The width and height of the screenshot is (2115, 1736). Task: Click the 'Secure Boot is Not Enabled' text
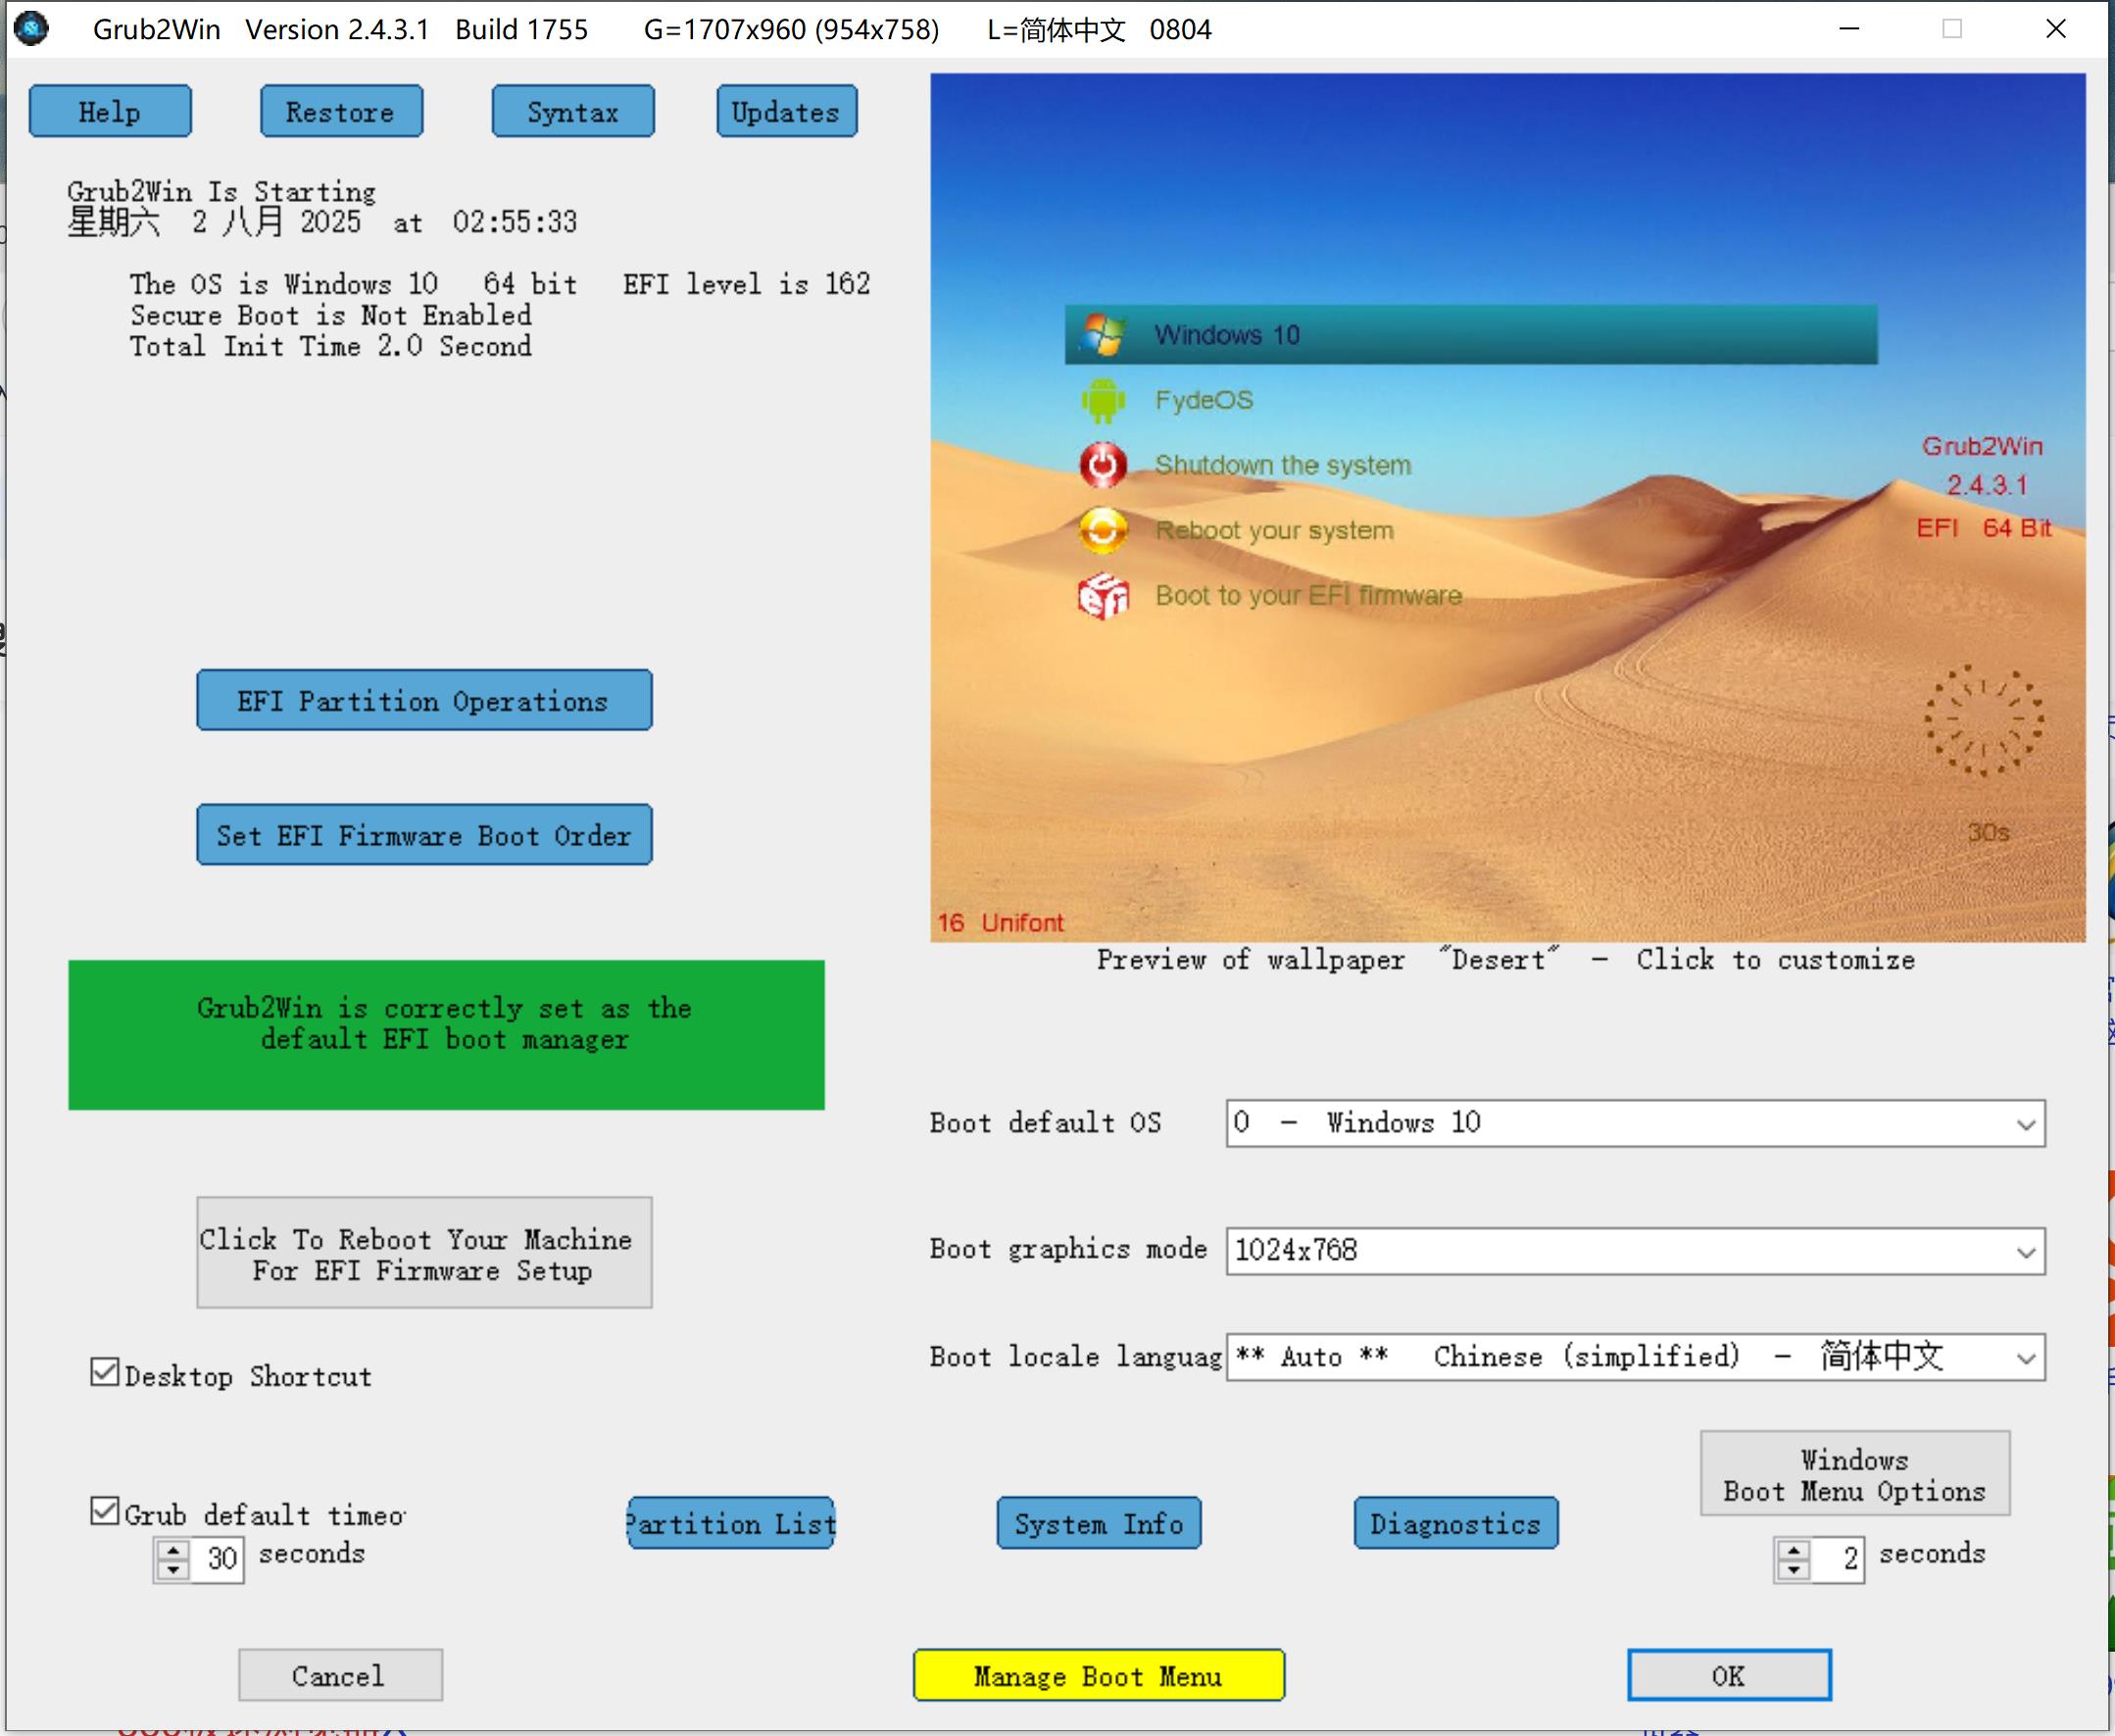(331, 315)
